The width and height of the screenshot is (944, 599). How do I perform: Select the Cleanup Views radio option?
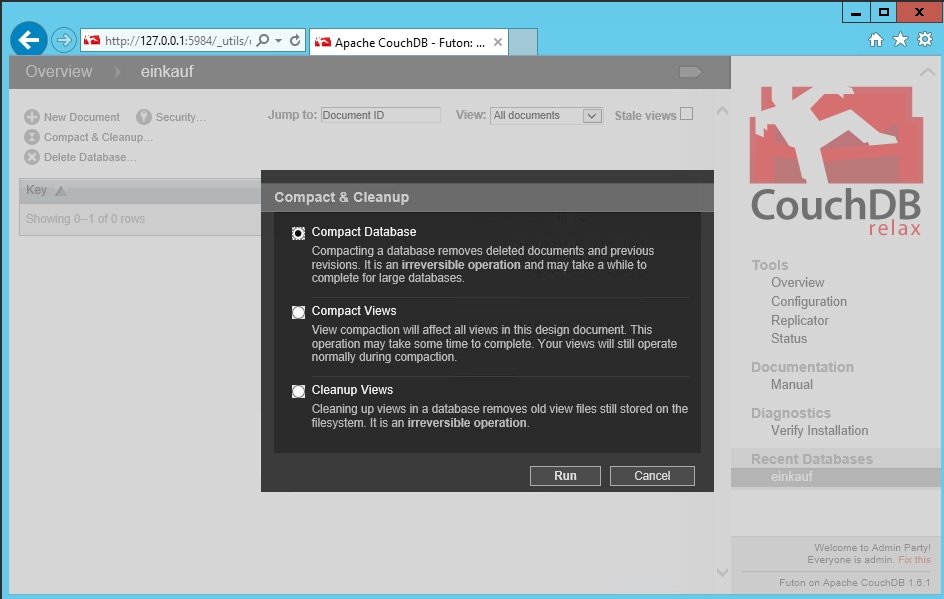[298, 391]
